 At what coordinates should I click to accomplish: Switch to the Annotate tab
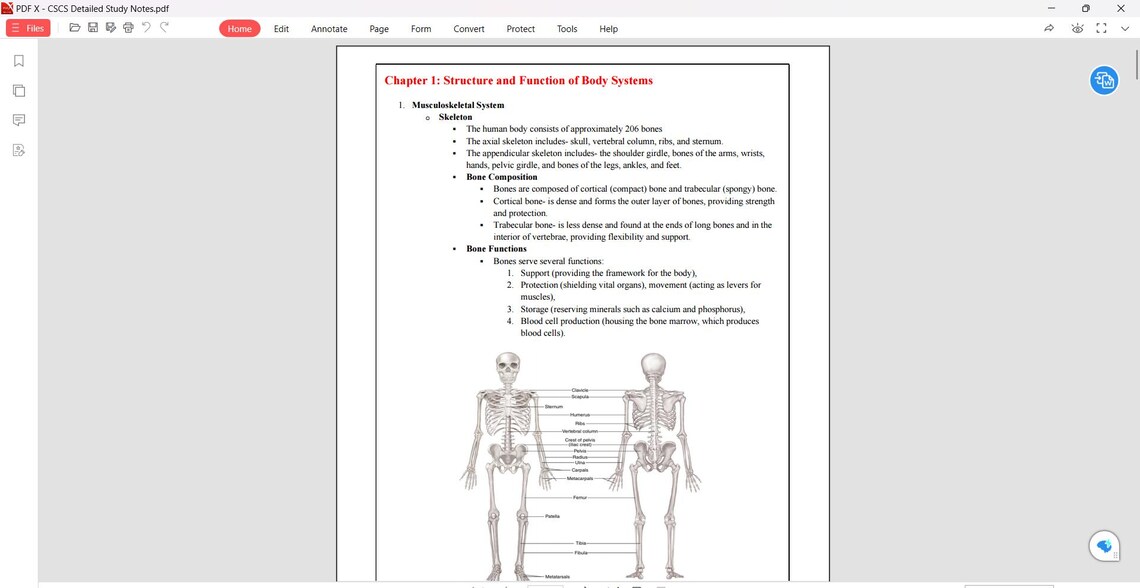point(329,28)
